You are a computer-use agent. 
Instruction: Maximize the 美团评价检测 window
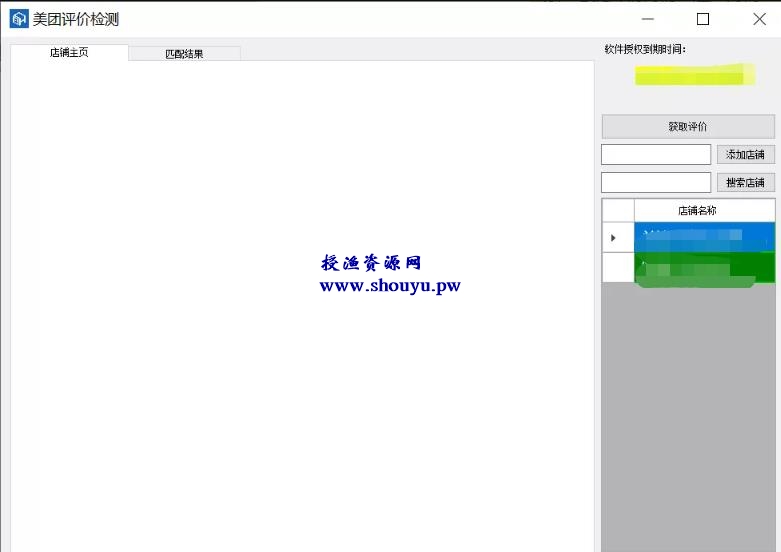pyautogui.click(x=703, y=19)
